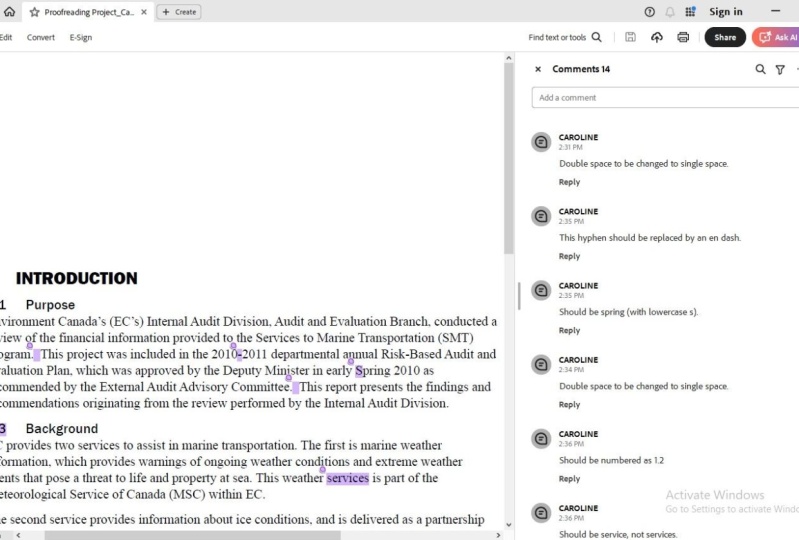Print the document using printer icon

point(683,37)
